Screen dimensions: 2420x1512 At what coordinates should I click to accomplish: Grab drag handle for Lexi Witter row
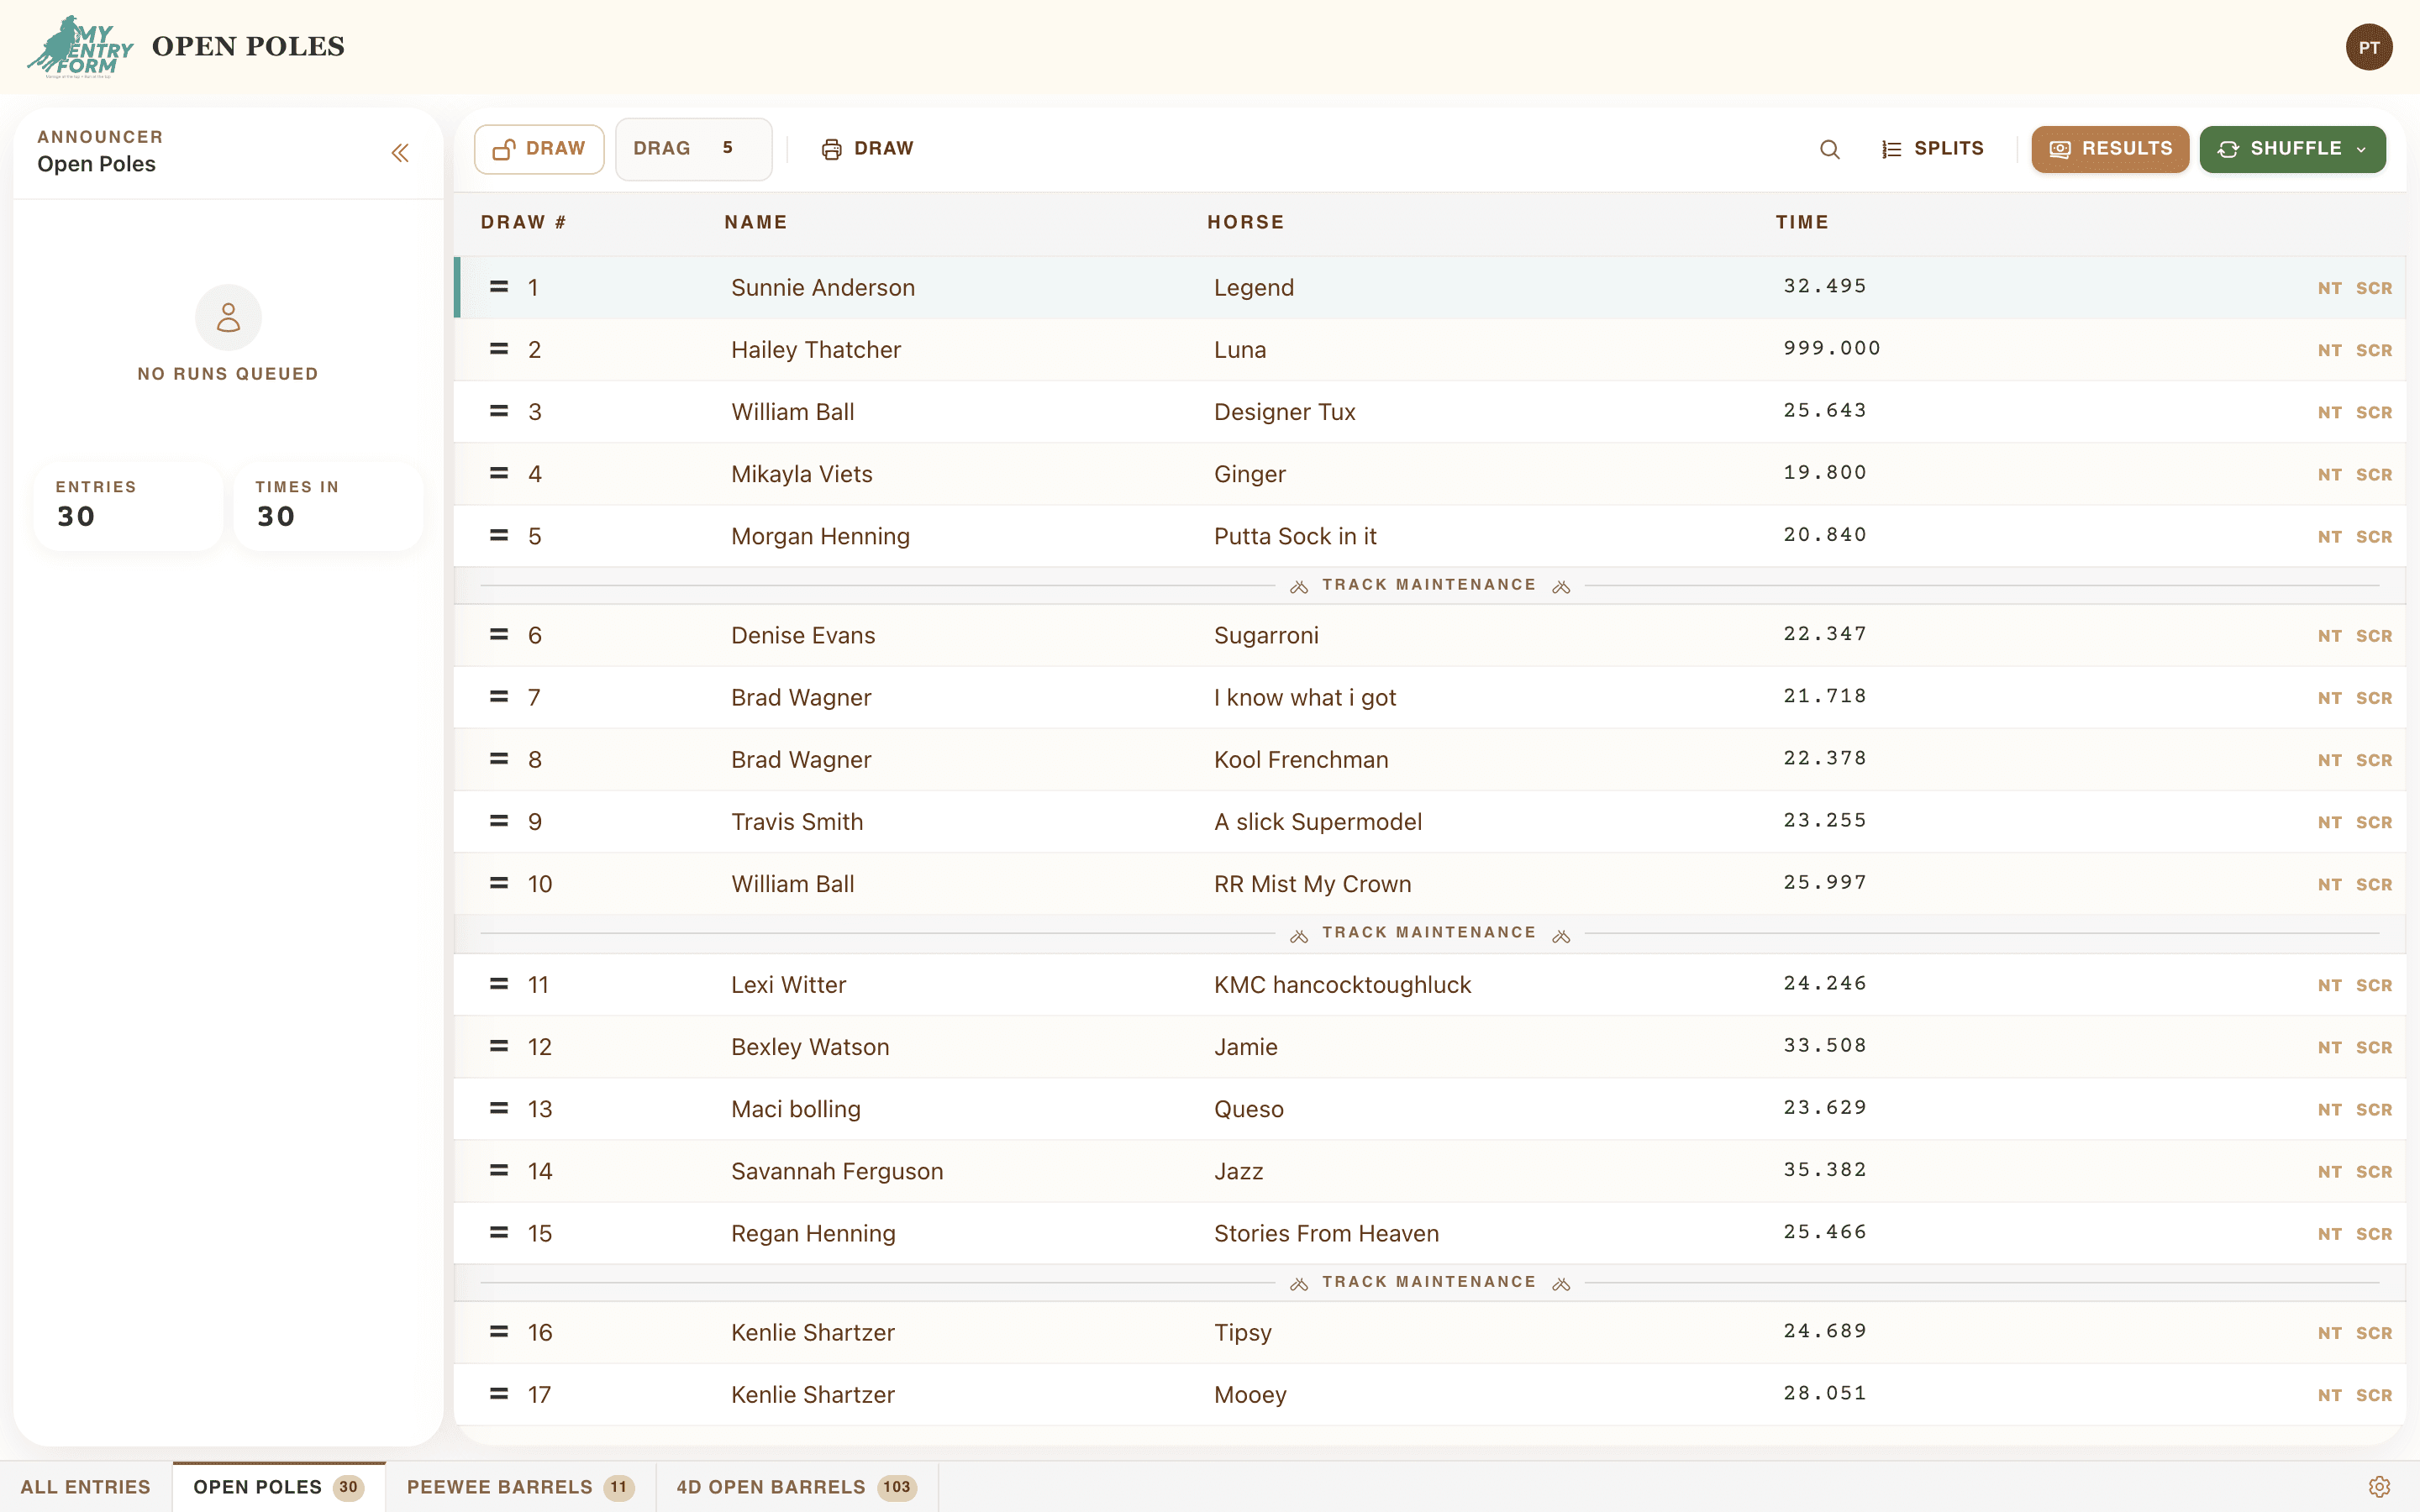499,984
